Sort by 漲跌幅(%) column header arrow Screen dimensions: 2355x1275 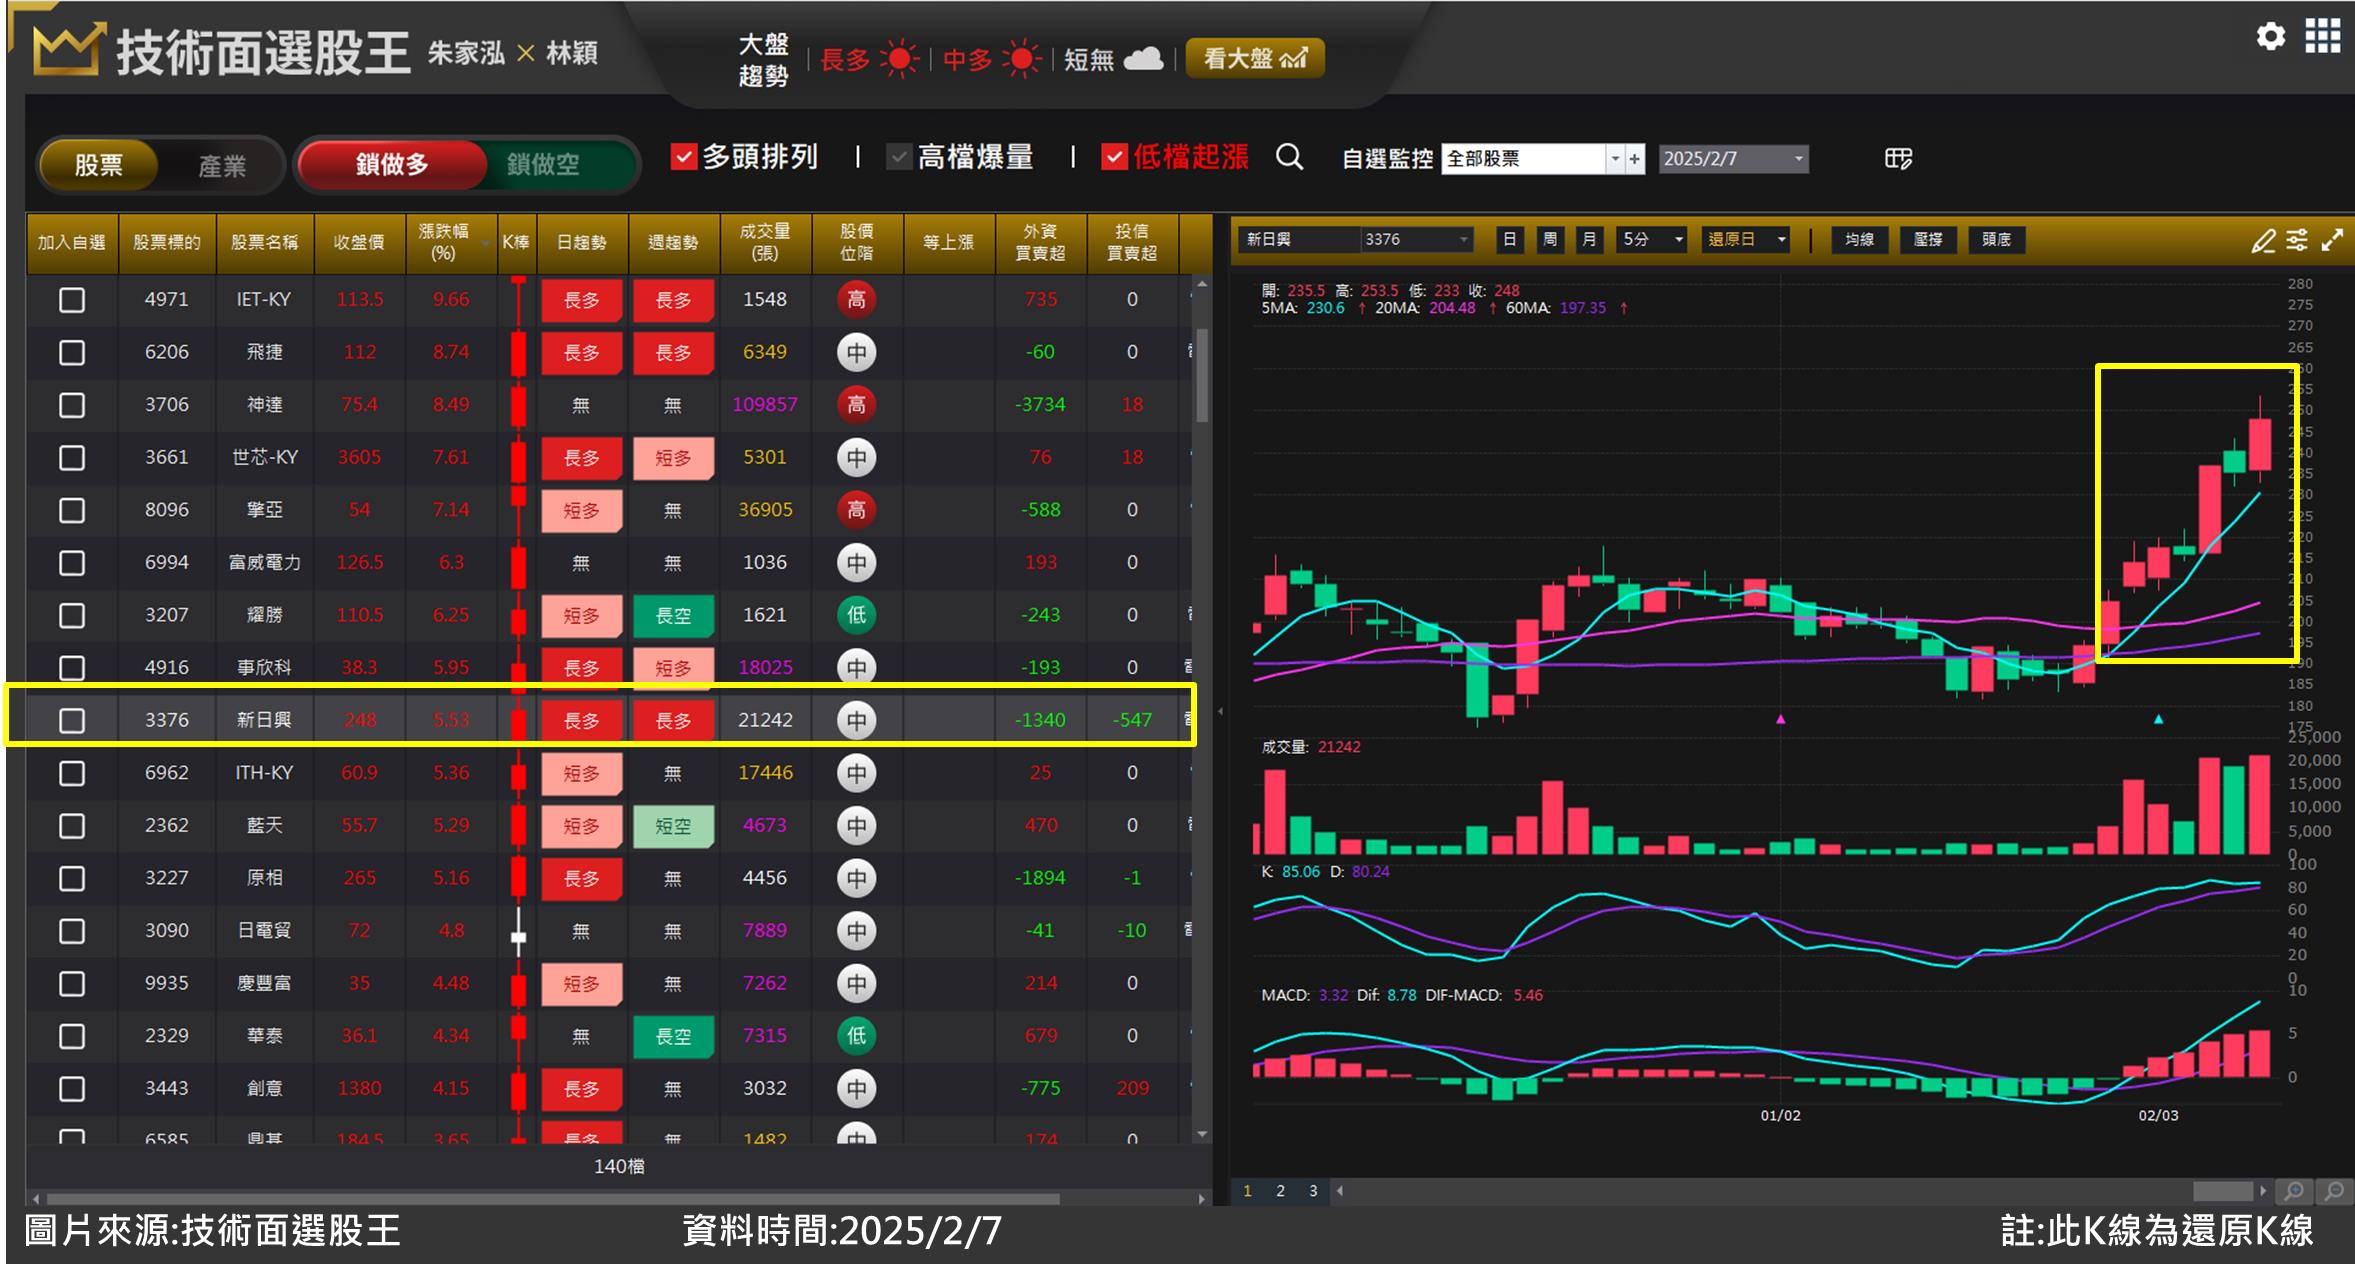click(x=486, y=243)
